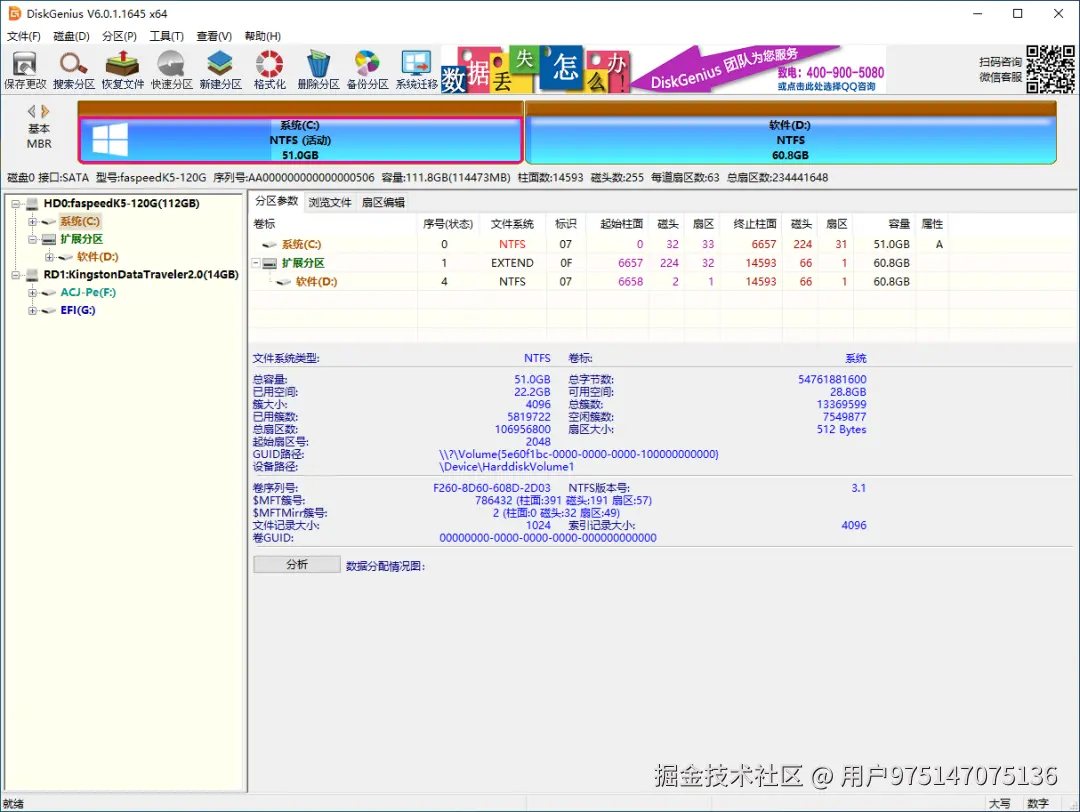The width and height of the screenshot is (1080, 812).
Task: Click the Windows logo on the C: partition bar
Action: [110, 140]
